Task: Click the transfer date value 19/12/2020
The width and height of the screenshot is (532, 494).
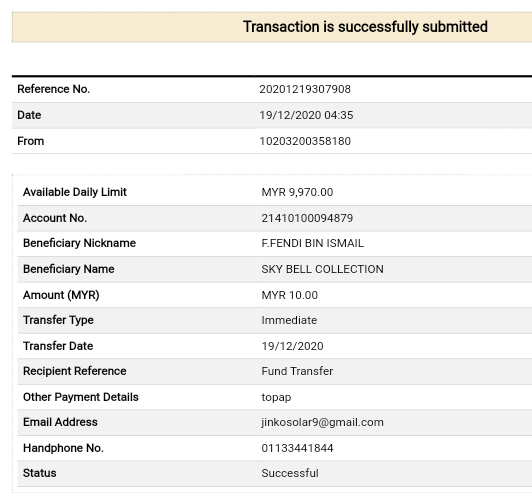Action: (x=292, y=346)
